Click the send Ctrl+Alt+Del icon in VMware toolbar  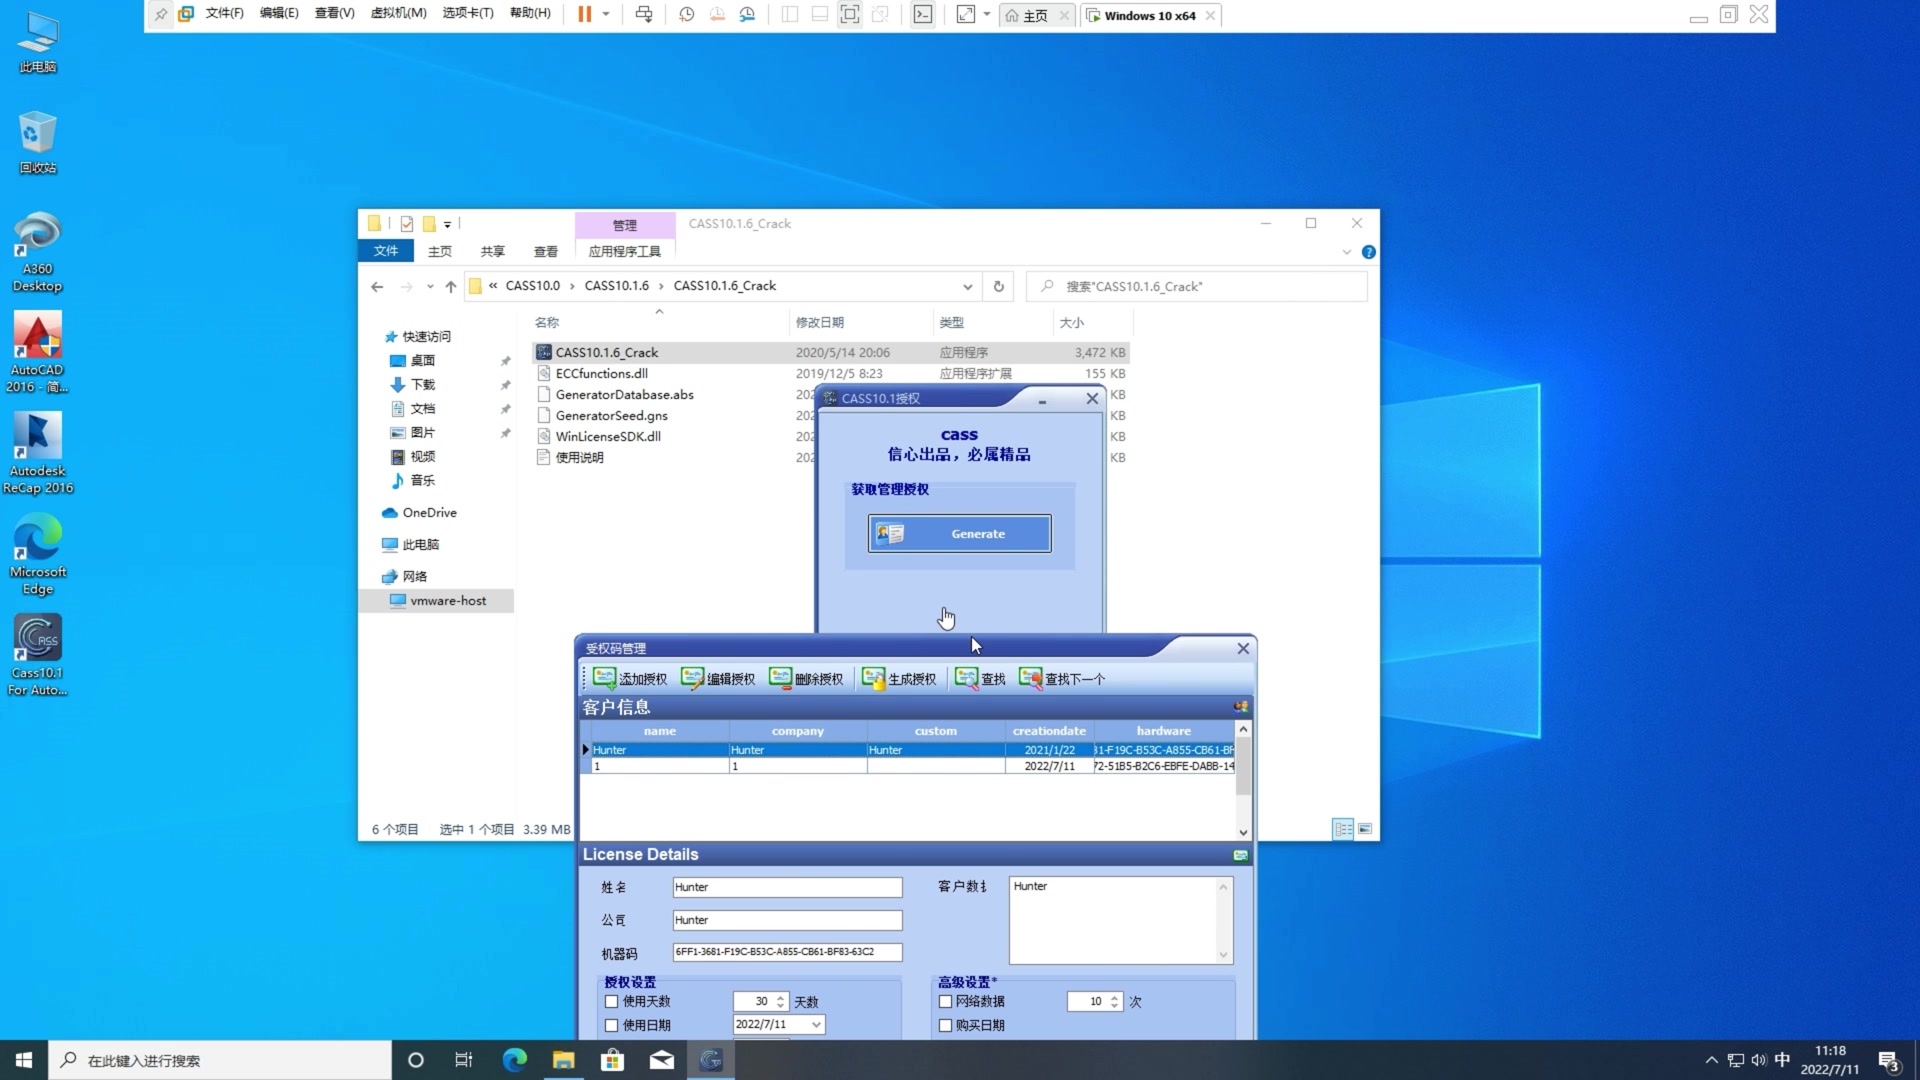point(644,14)
